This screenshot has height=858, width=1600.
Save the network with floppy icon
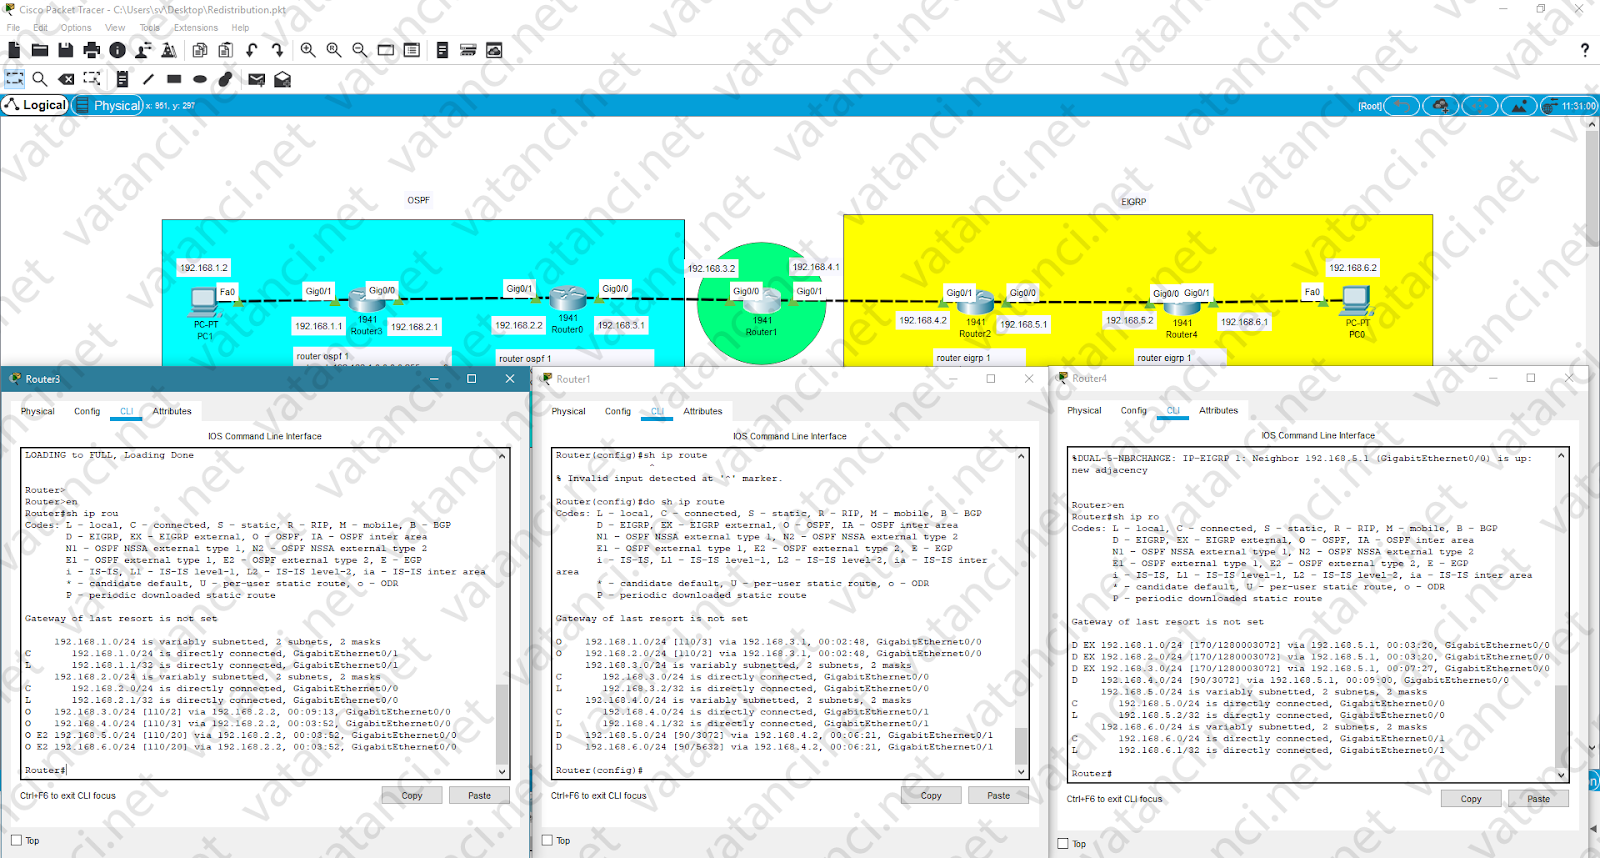(66, 50)
